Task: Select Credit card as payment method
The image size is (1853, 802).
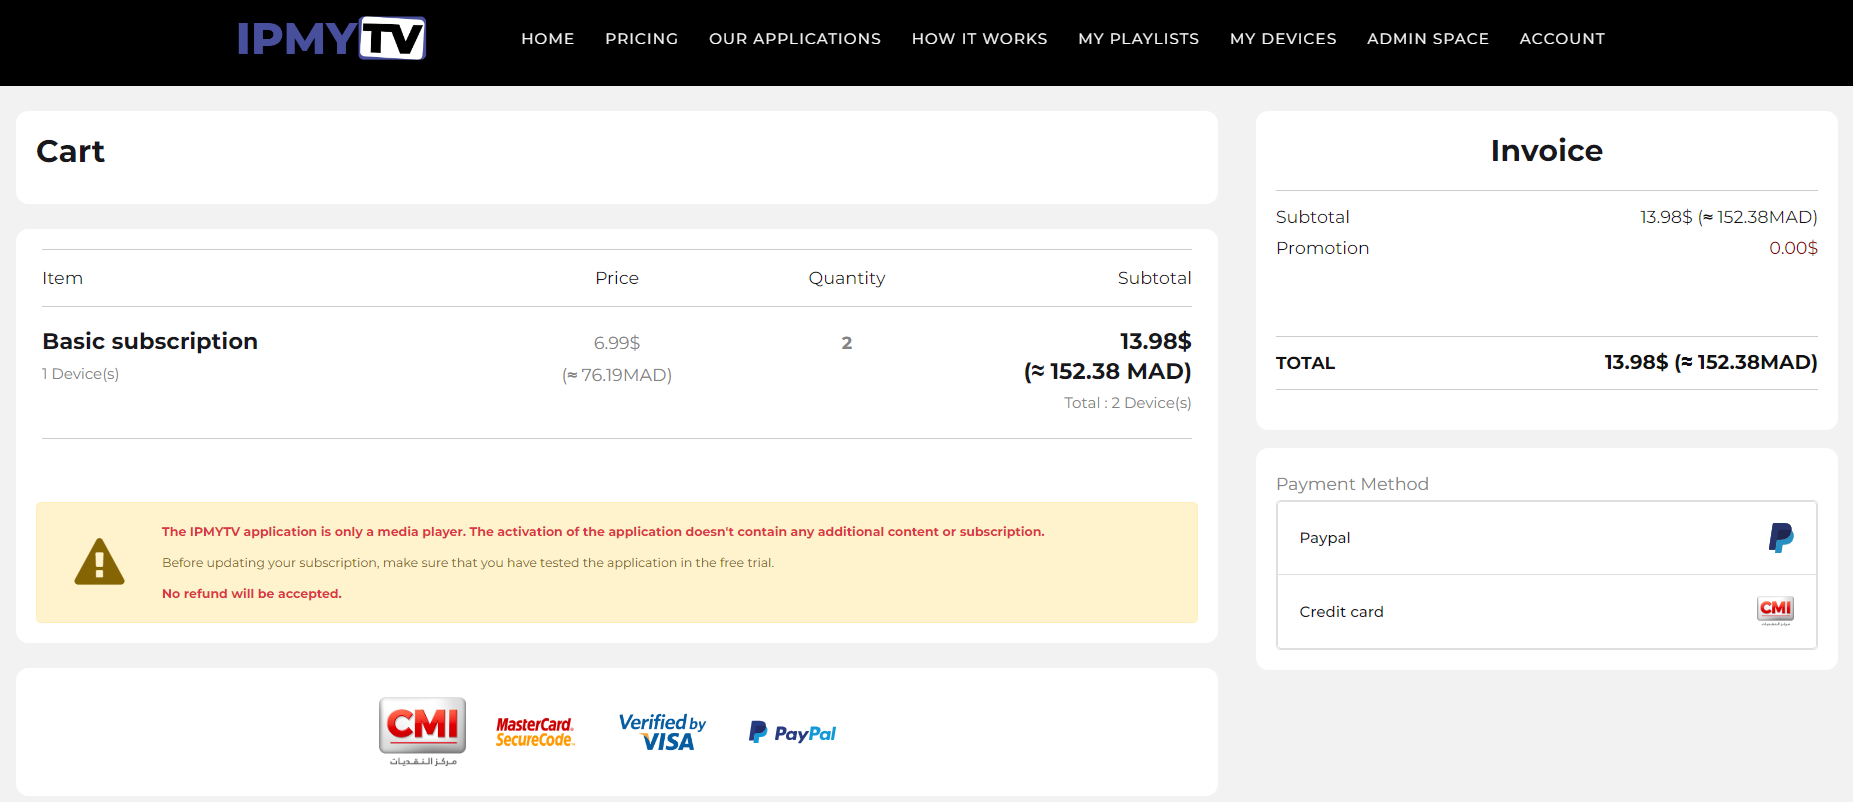Action: [1546, 612]
